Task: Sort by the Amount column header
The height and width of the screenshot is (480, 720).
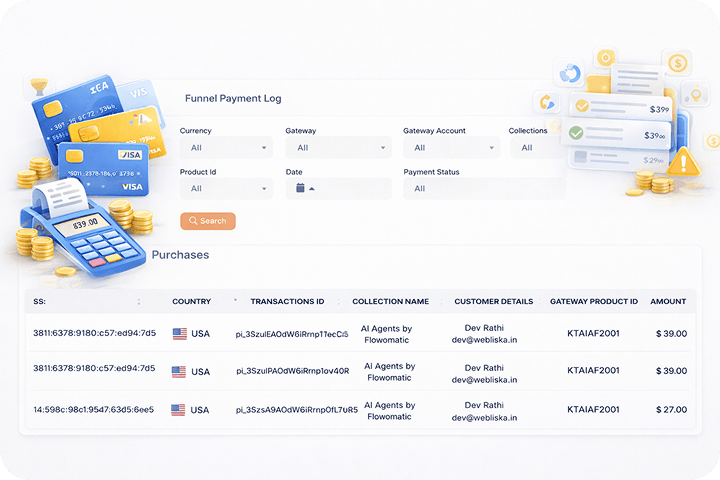Action: point(668,301)
